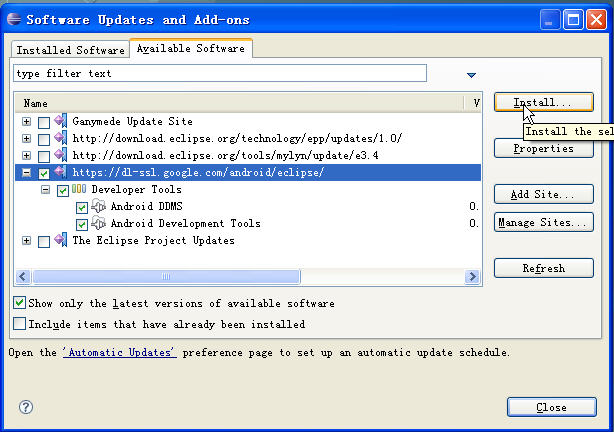This screenshot has height=432, width=614.
Task: Click the Install... button
Action: (544, 102)
